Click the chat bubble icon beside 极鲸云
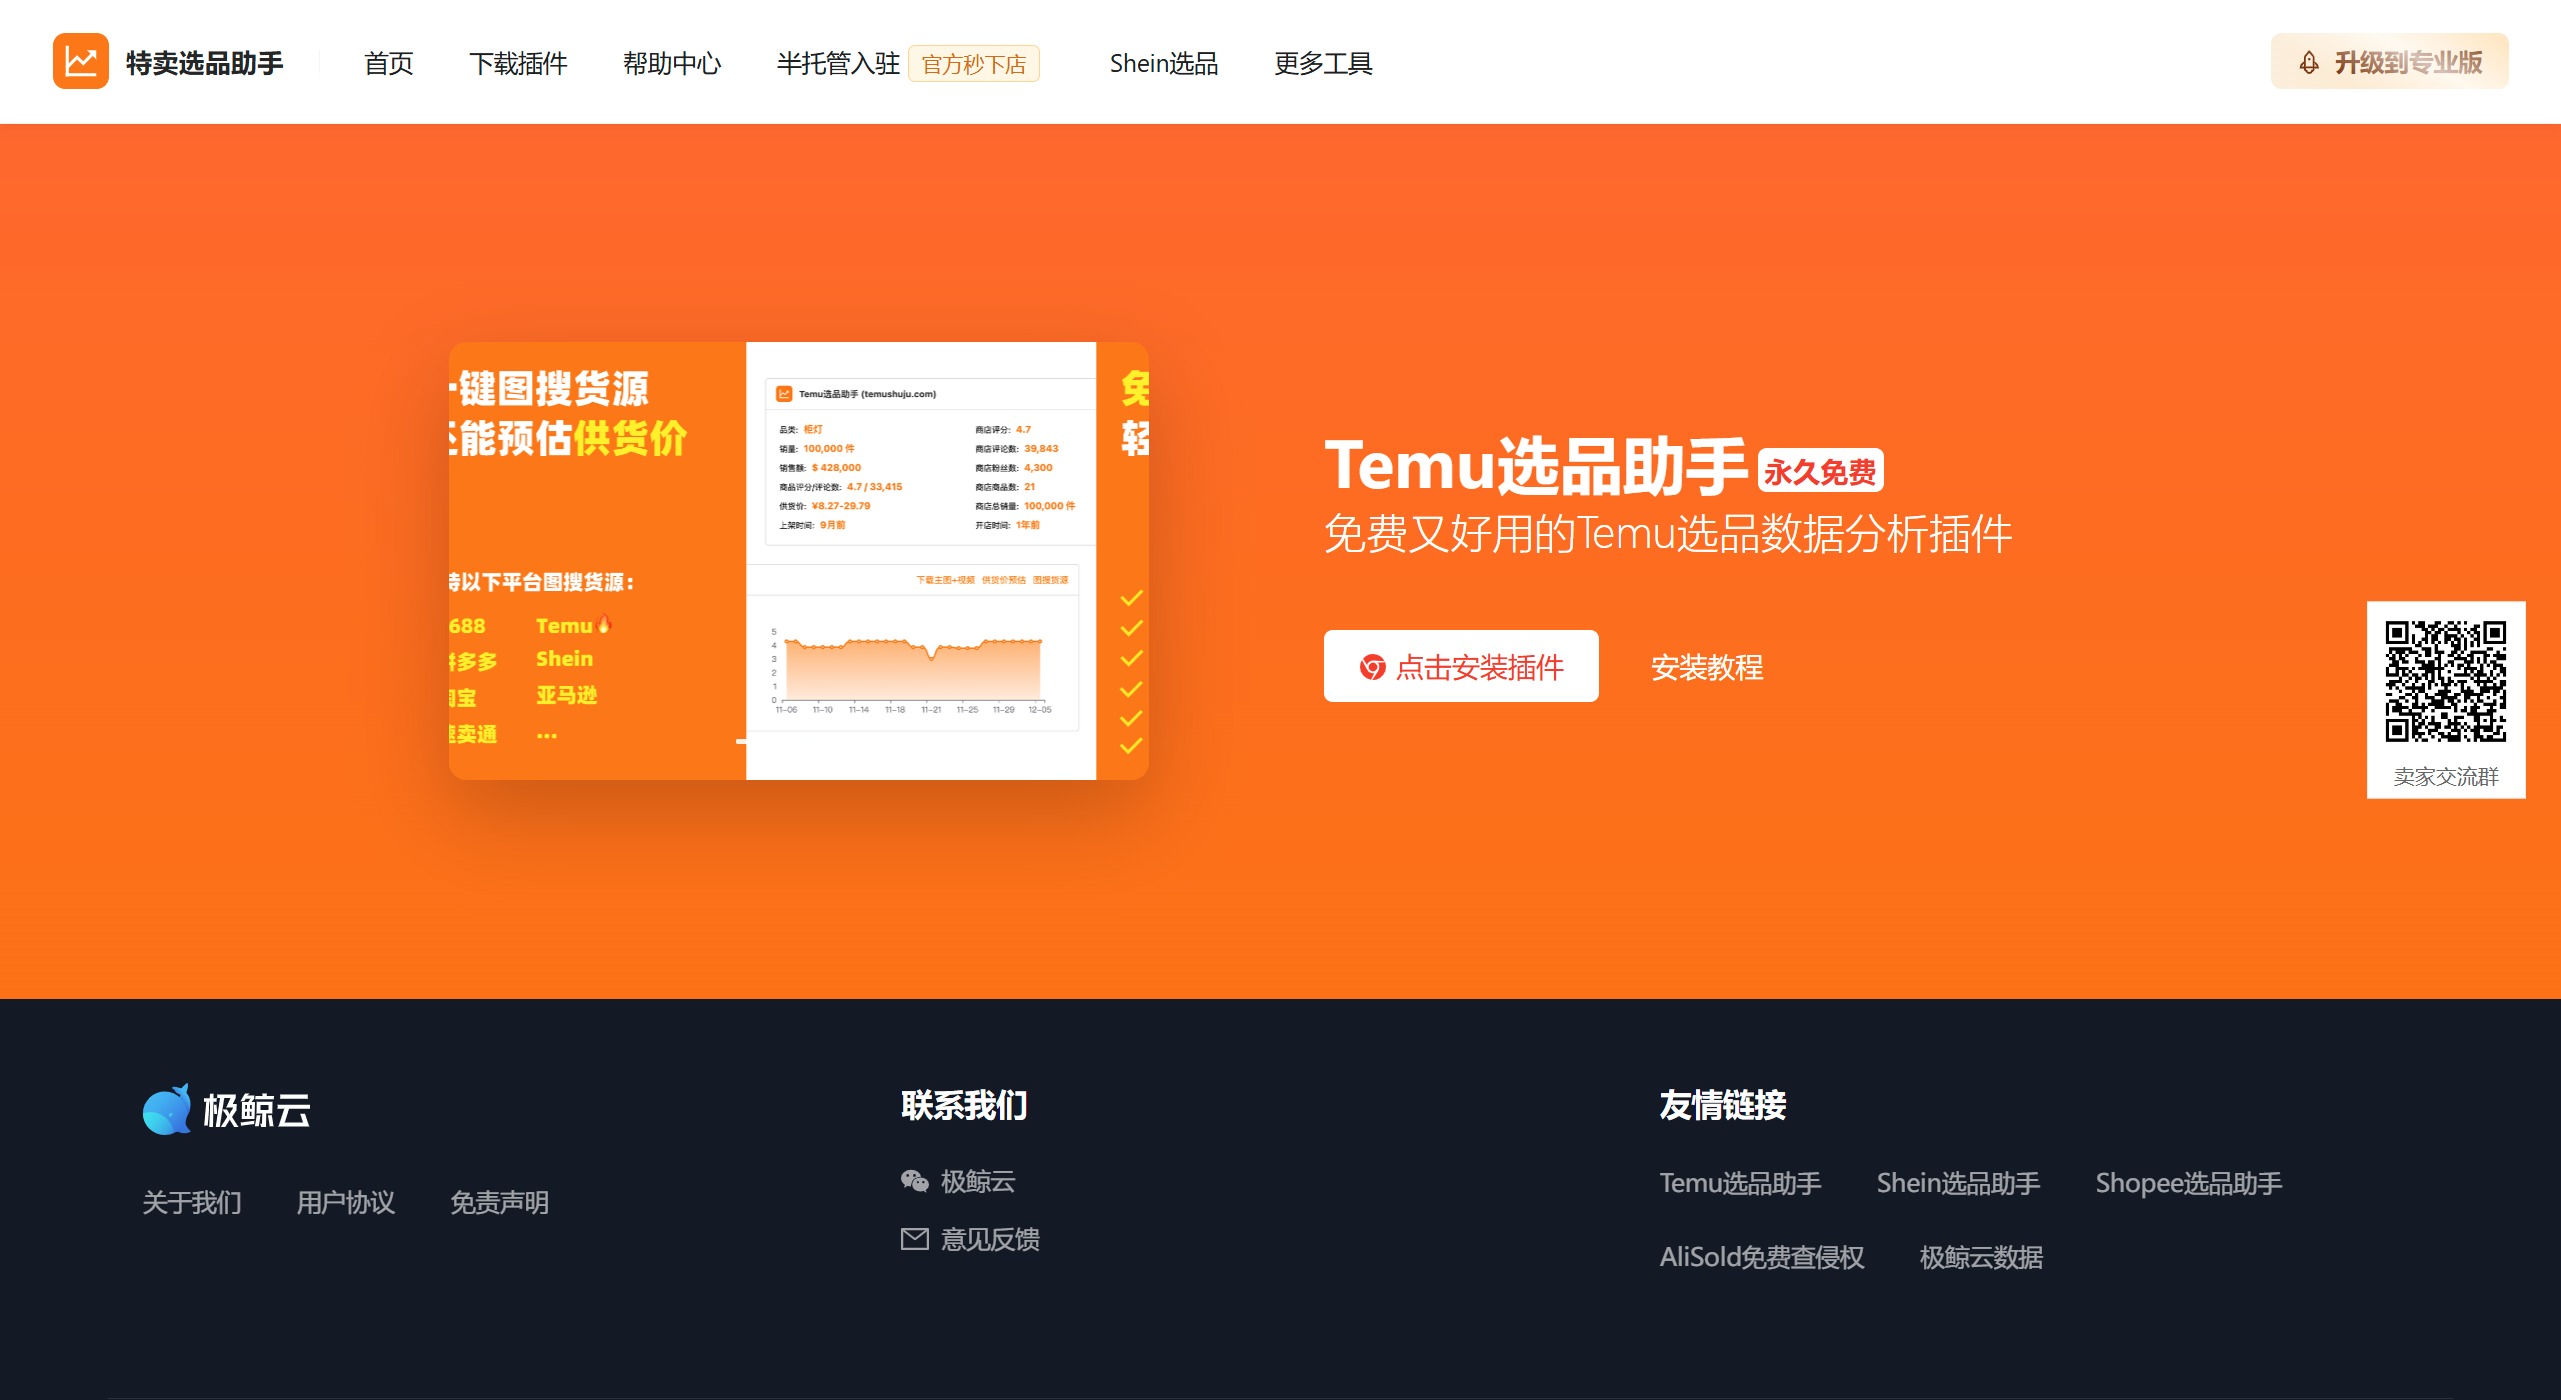Image resolution: width=2561 pixels, height=1400 pixels. coord(914,1181)
